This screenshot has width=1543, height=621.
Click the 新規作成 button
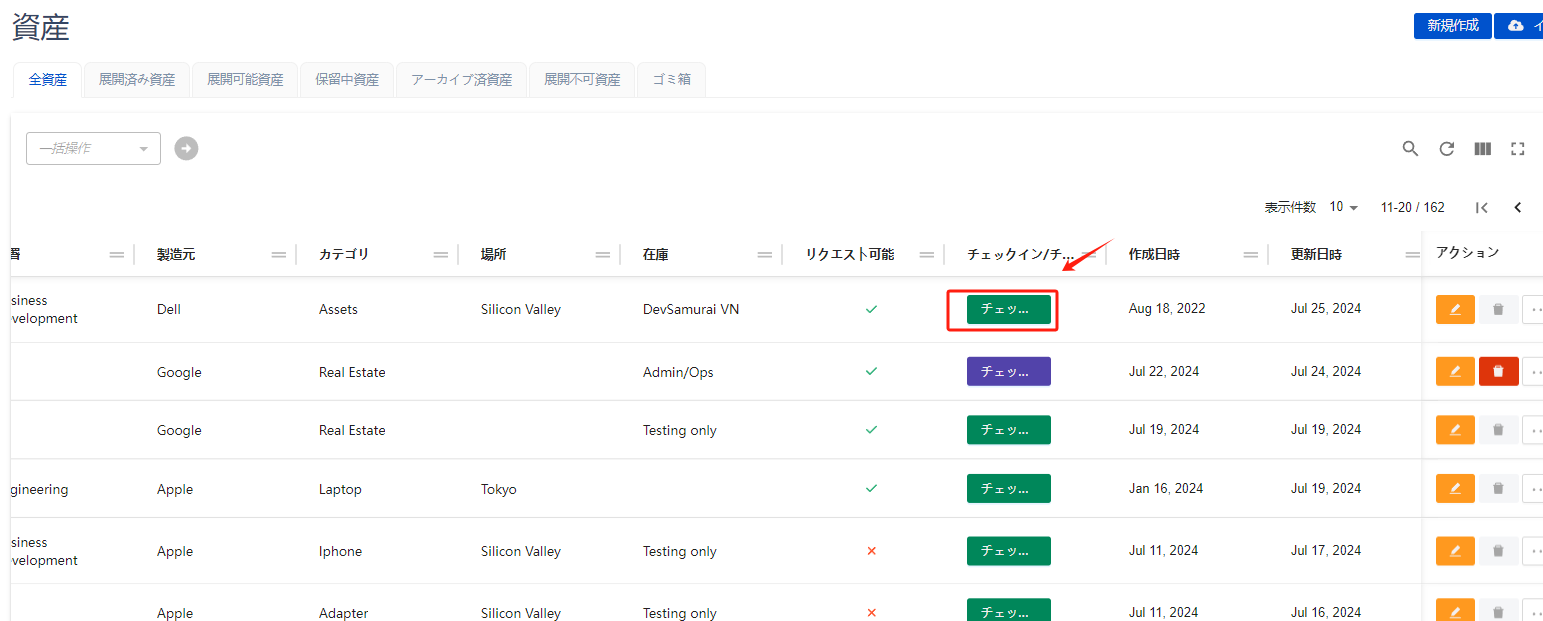click(1452, 26)
